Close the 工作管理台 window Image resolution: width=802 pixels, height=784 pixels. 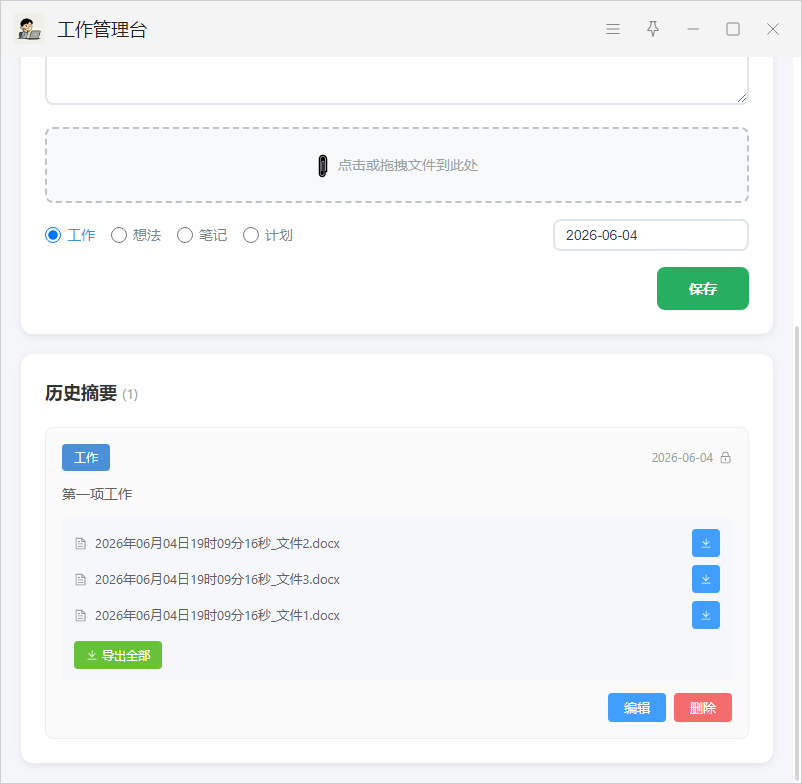(773, 29)
